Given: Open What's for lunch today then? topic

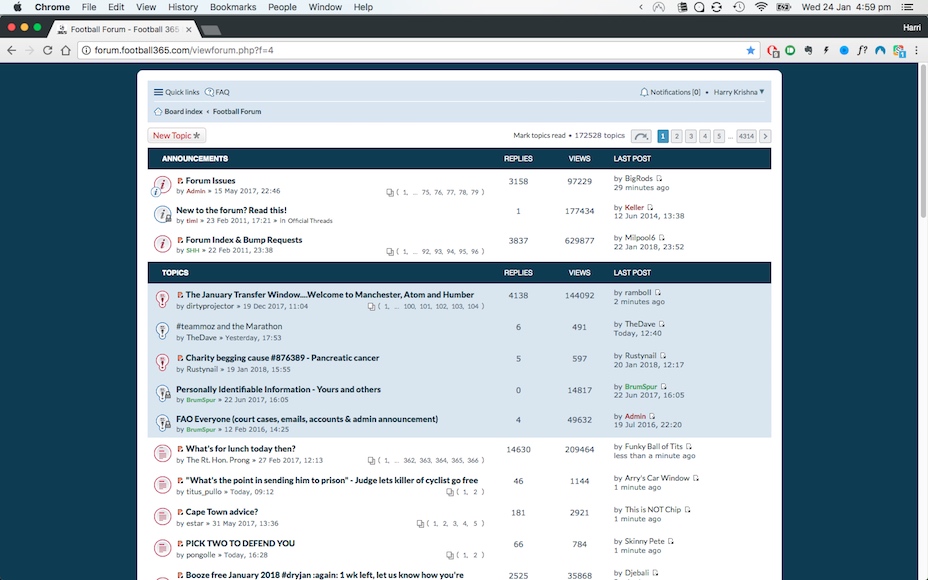Looking at the screenshot, I should tap(240, 449).
